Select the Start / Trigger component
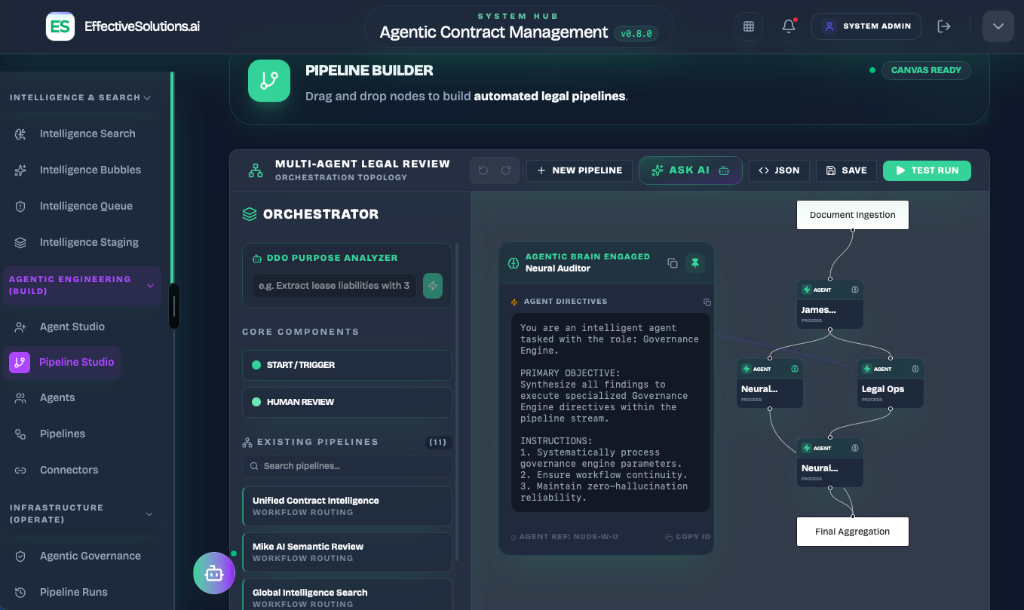The height and width of the screenshot is (610, 1024). click(x=347, y=365)
